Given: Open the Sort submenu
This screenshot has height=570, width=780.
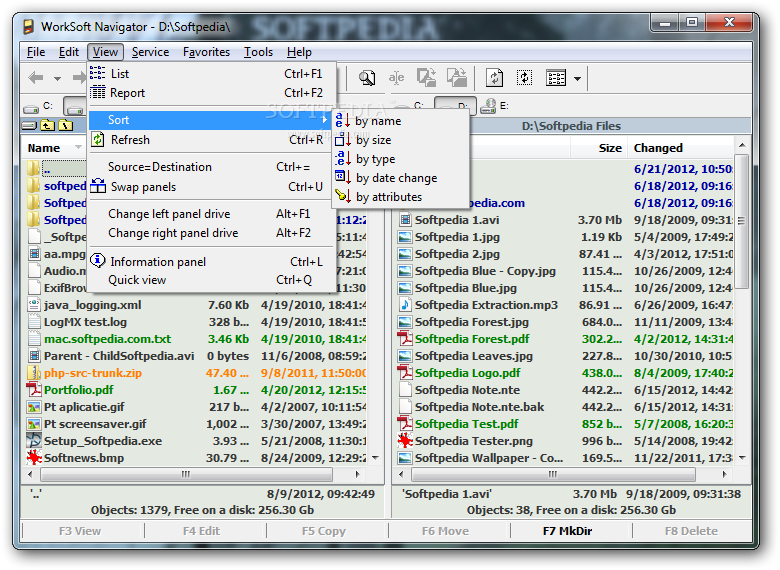Looking at the screenshot, I should (x=211, y=120).
